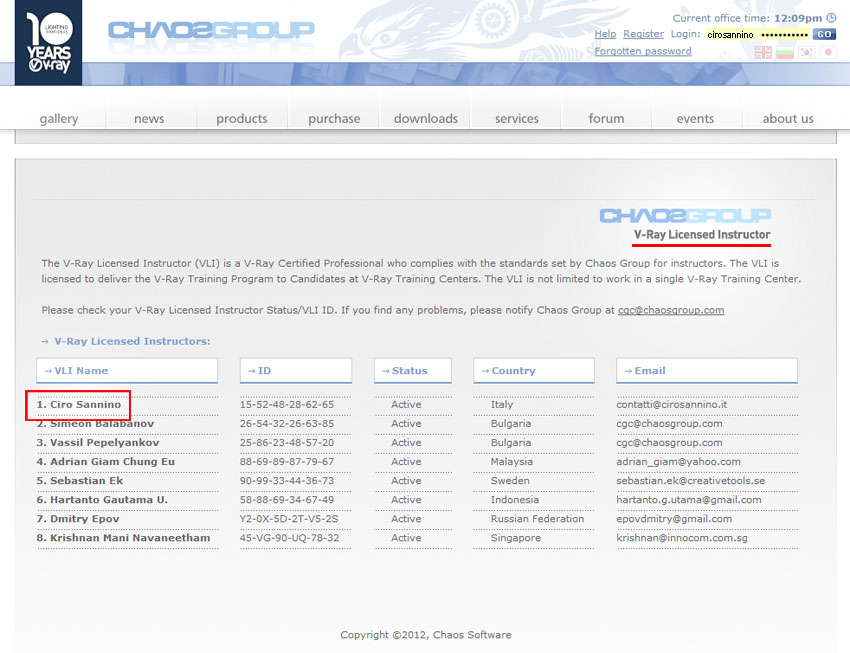Click the country cell Russian Federation
The image size is (850, 653).
(537, 518)
